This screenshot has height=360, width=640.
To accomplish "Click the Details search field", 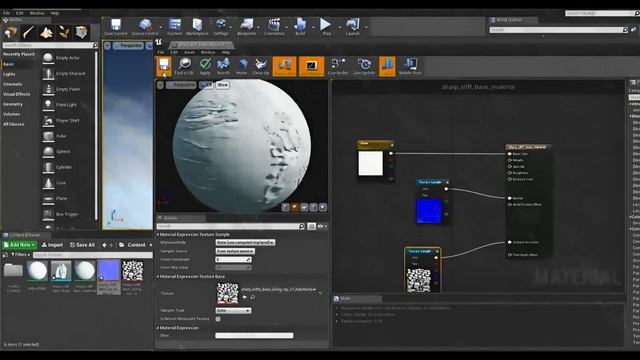I will (x=231, y=226).
